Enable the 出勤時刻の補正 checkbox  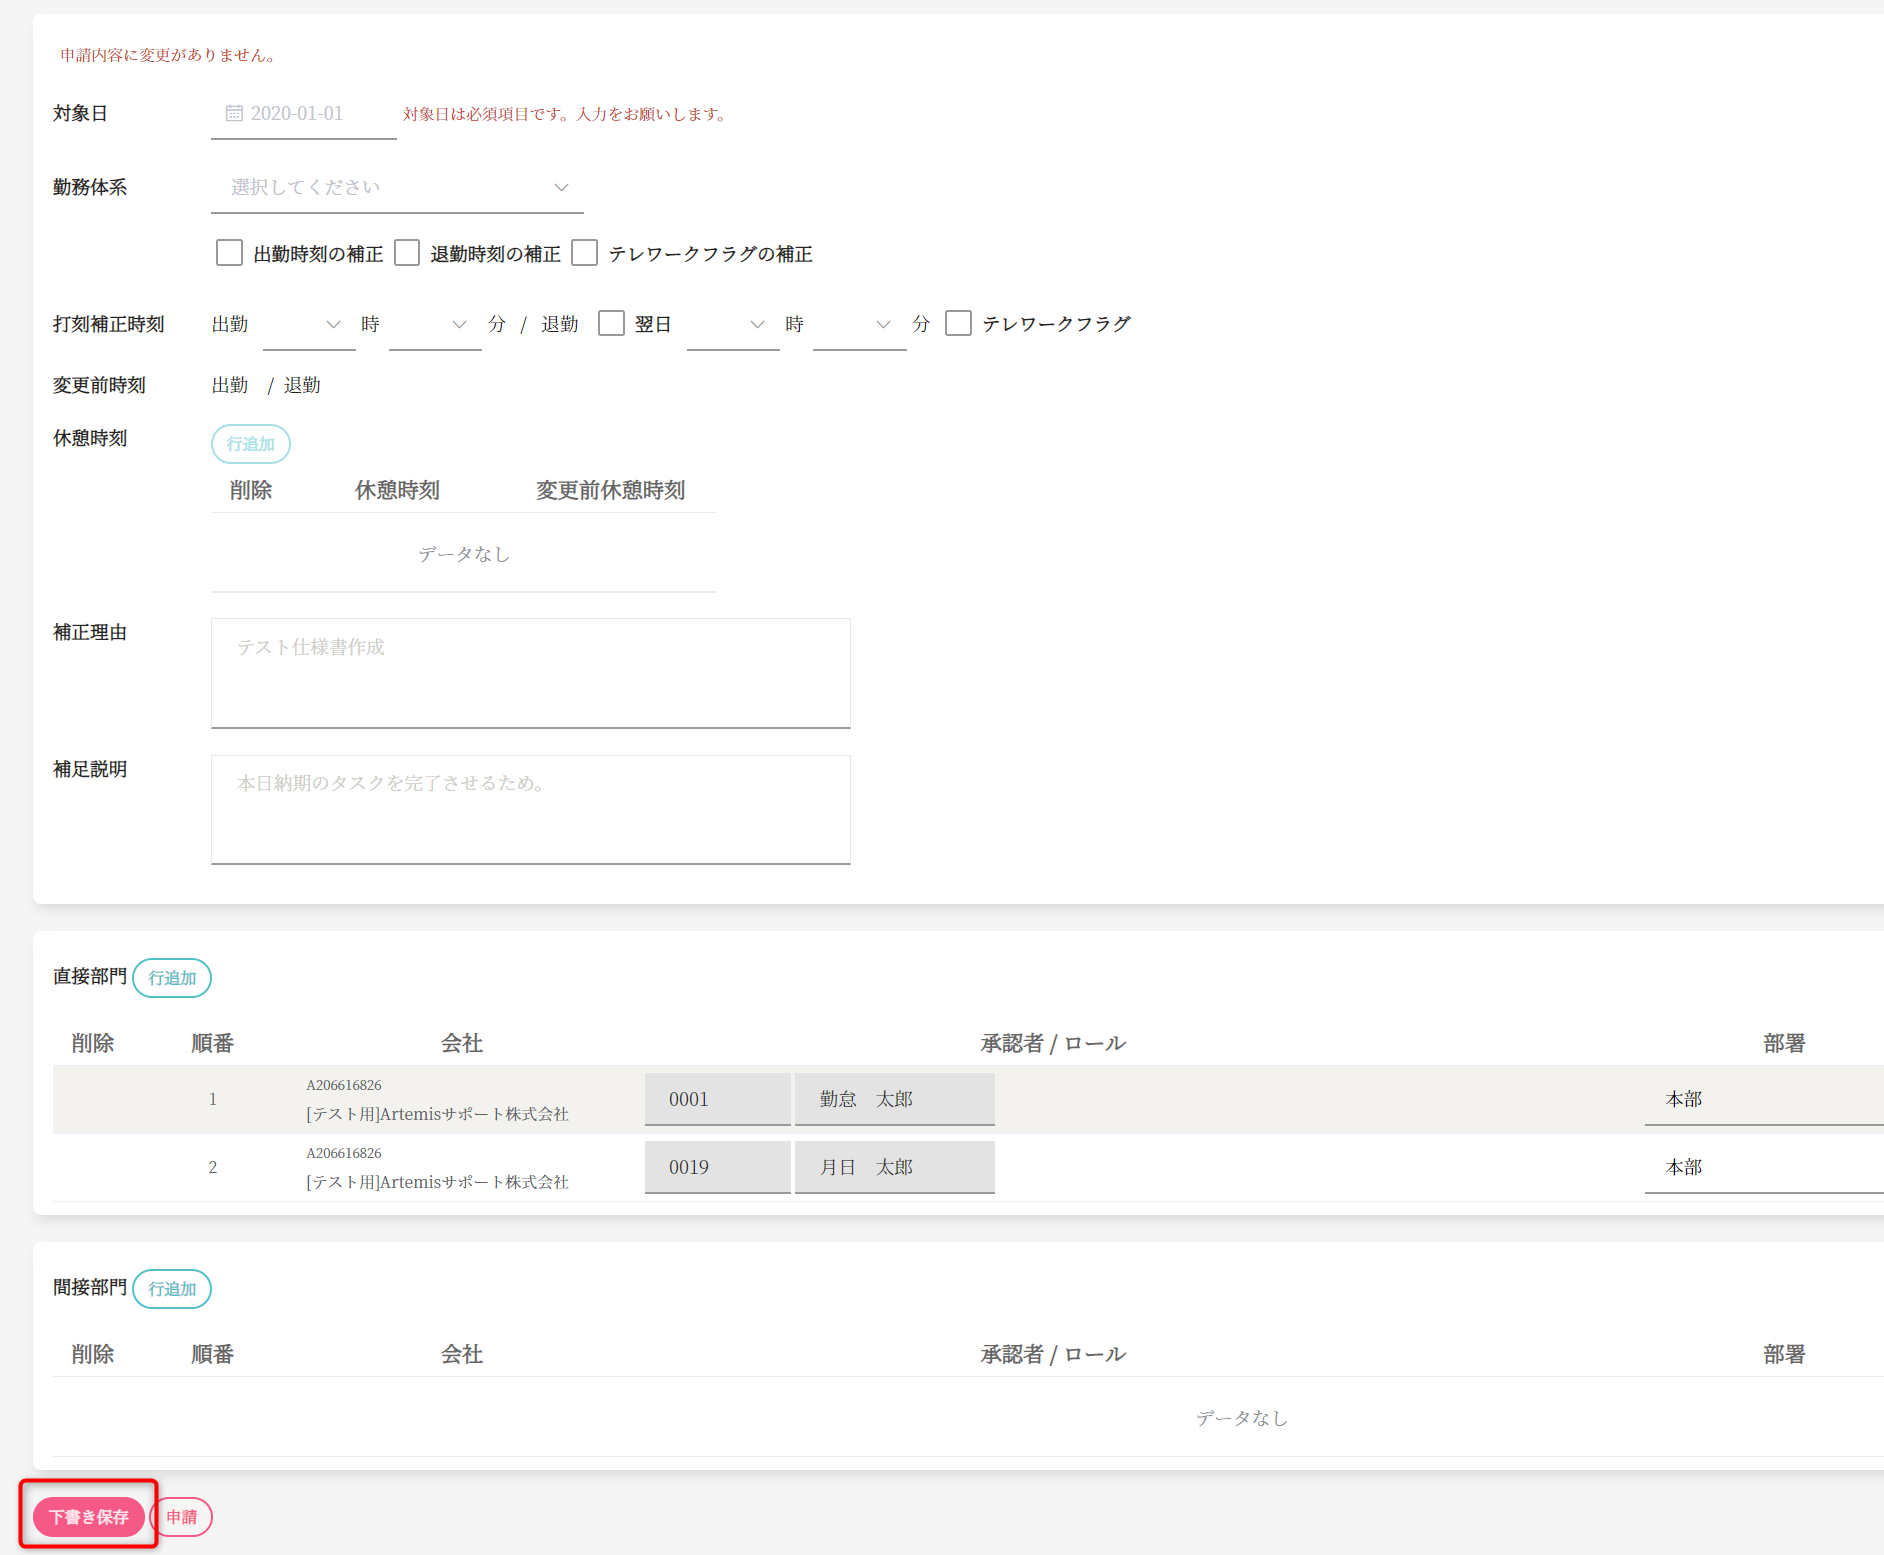pos(230,253)
